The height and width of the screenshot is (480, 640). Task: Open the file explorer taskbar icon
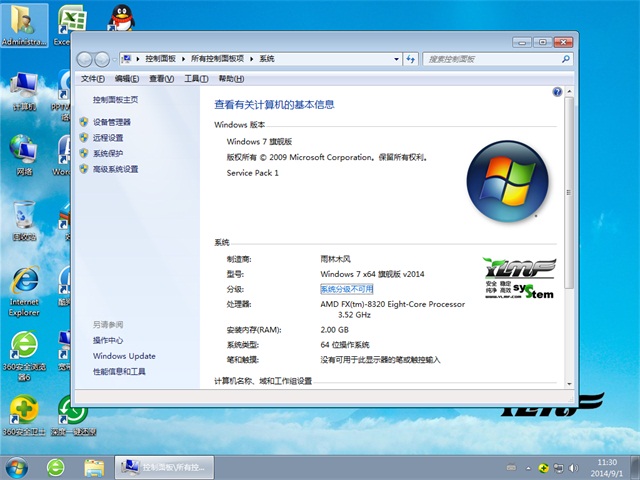95,467
